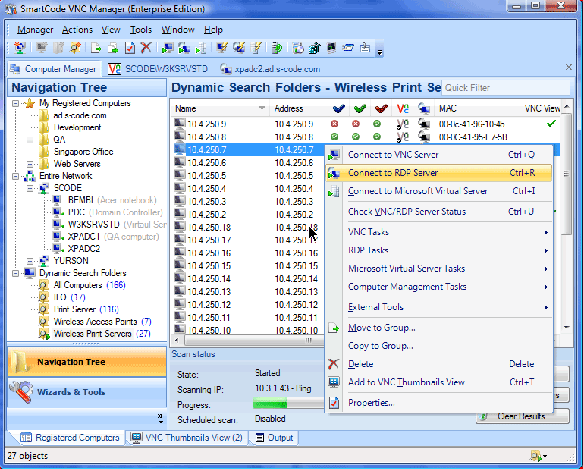This screenshot has width=583, height=469.
Task: Close the current document tab
Action: click(x=568, y=67)
